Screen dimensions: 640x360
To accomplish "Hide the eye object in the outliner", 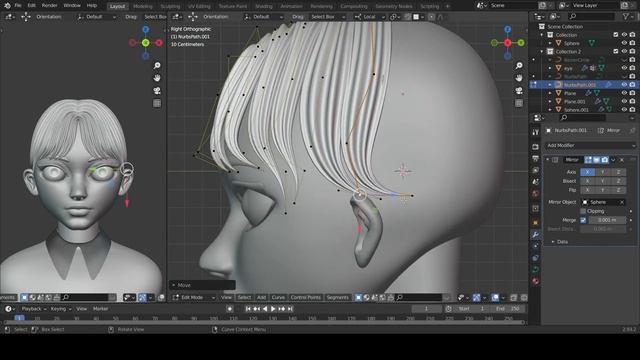I will point(624,68).
